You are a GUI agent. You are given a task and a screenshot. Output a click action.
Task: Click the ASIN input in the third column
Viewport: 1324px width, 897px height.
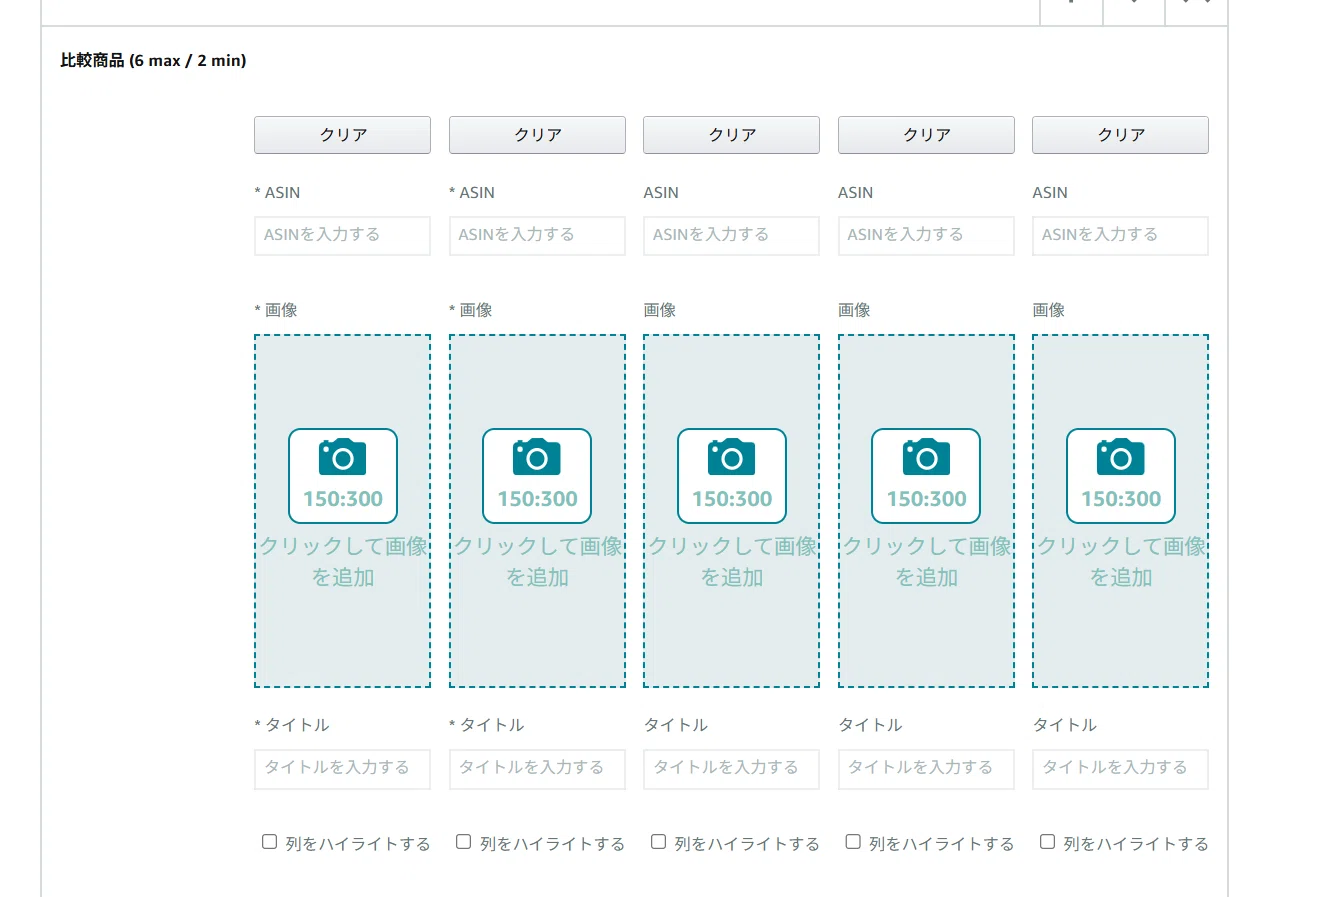point(732,236)
